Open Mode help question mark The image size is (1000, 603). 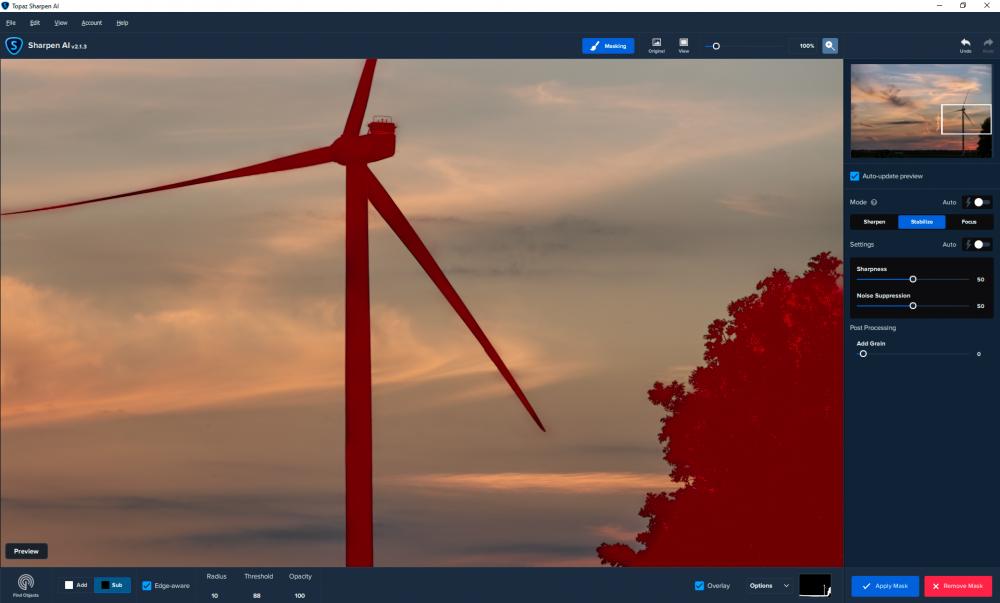(x=874, y=202)
